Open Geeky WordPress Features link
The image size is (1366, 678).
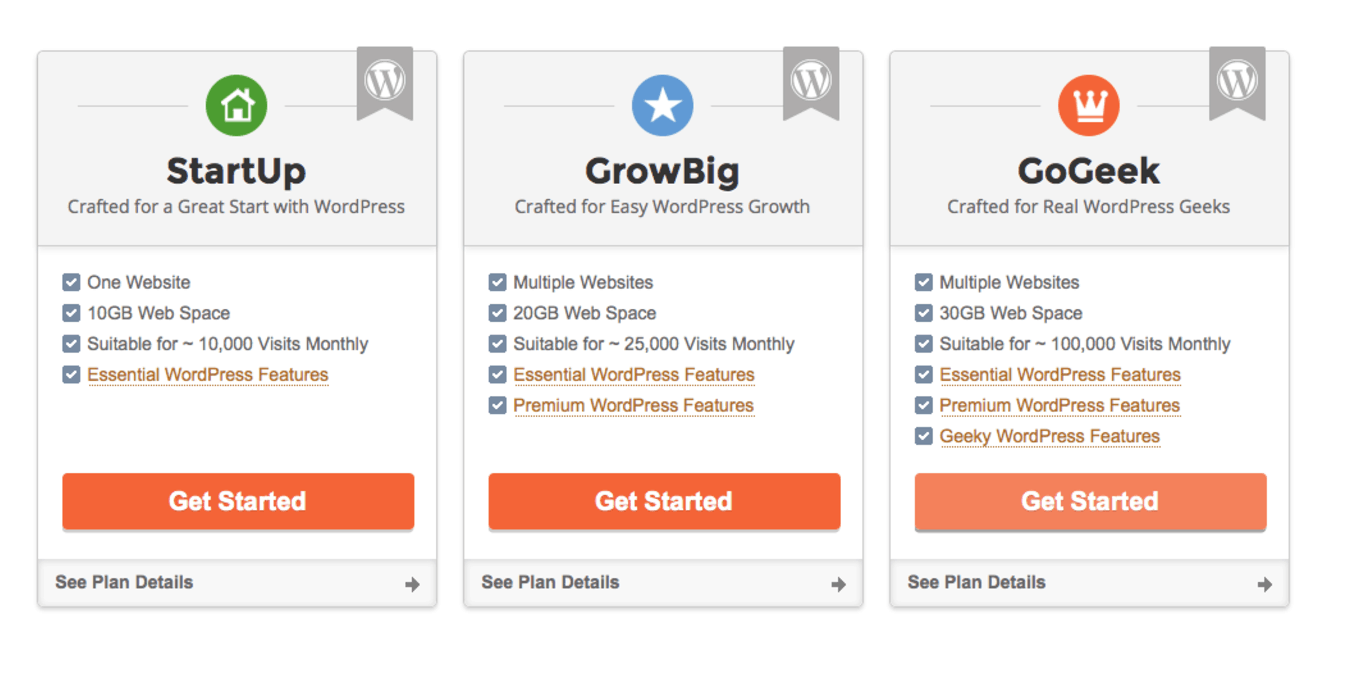tap(1050, 437)
